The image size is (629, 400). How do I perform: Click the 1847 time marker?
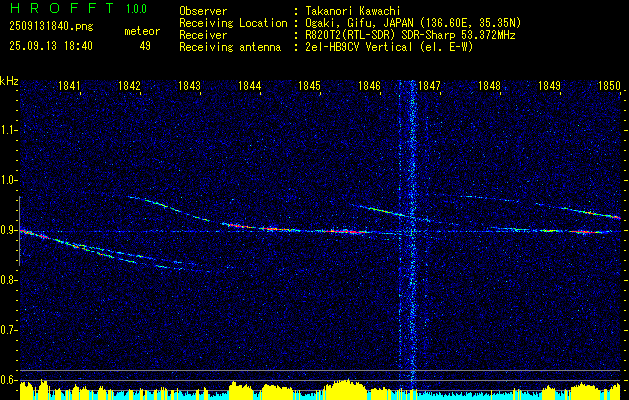[429, 86]
